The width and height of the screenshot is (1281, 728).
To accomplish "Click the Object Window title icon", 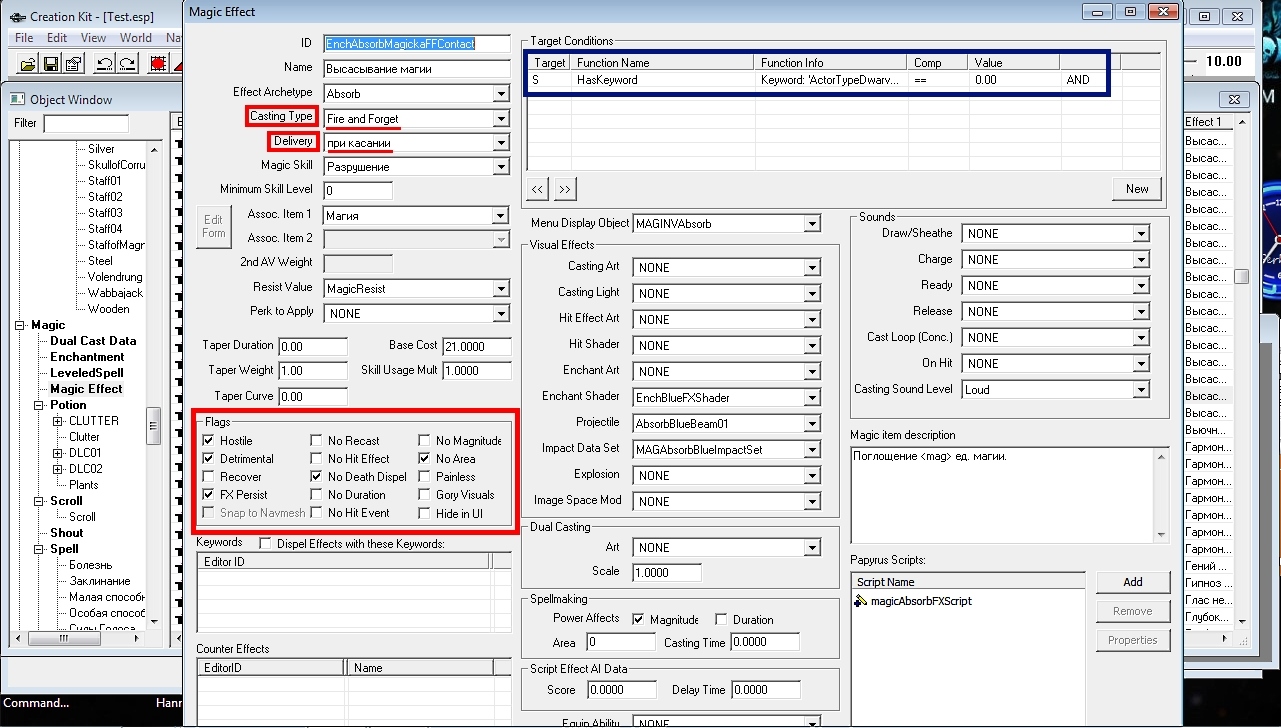I will click(x=17, y=99).
